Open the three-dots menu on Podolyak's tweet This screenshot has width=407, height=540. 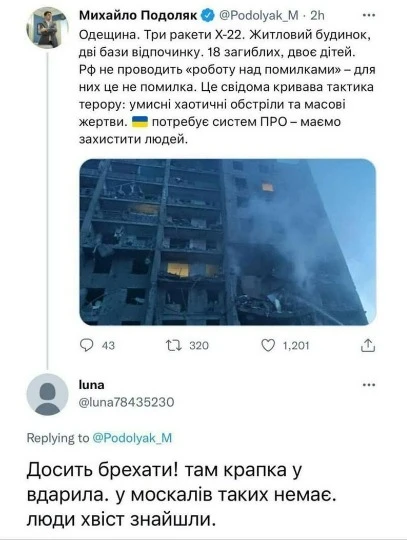369,15
